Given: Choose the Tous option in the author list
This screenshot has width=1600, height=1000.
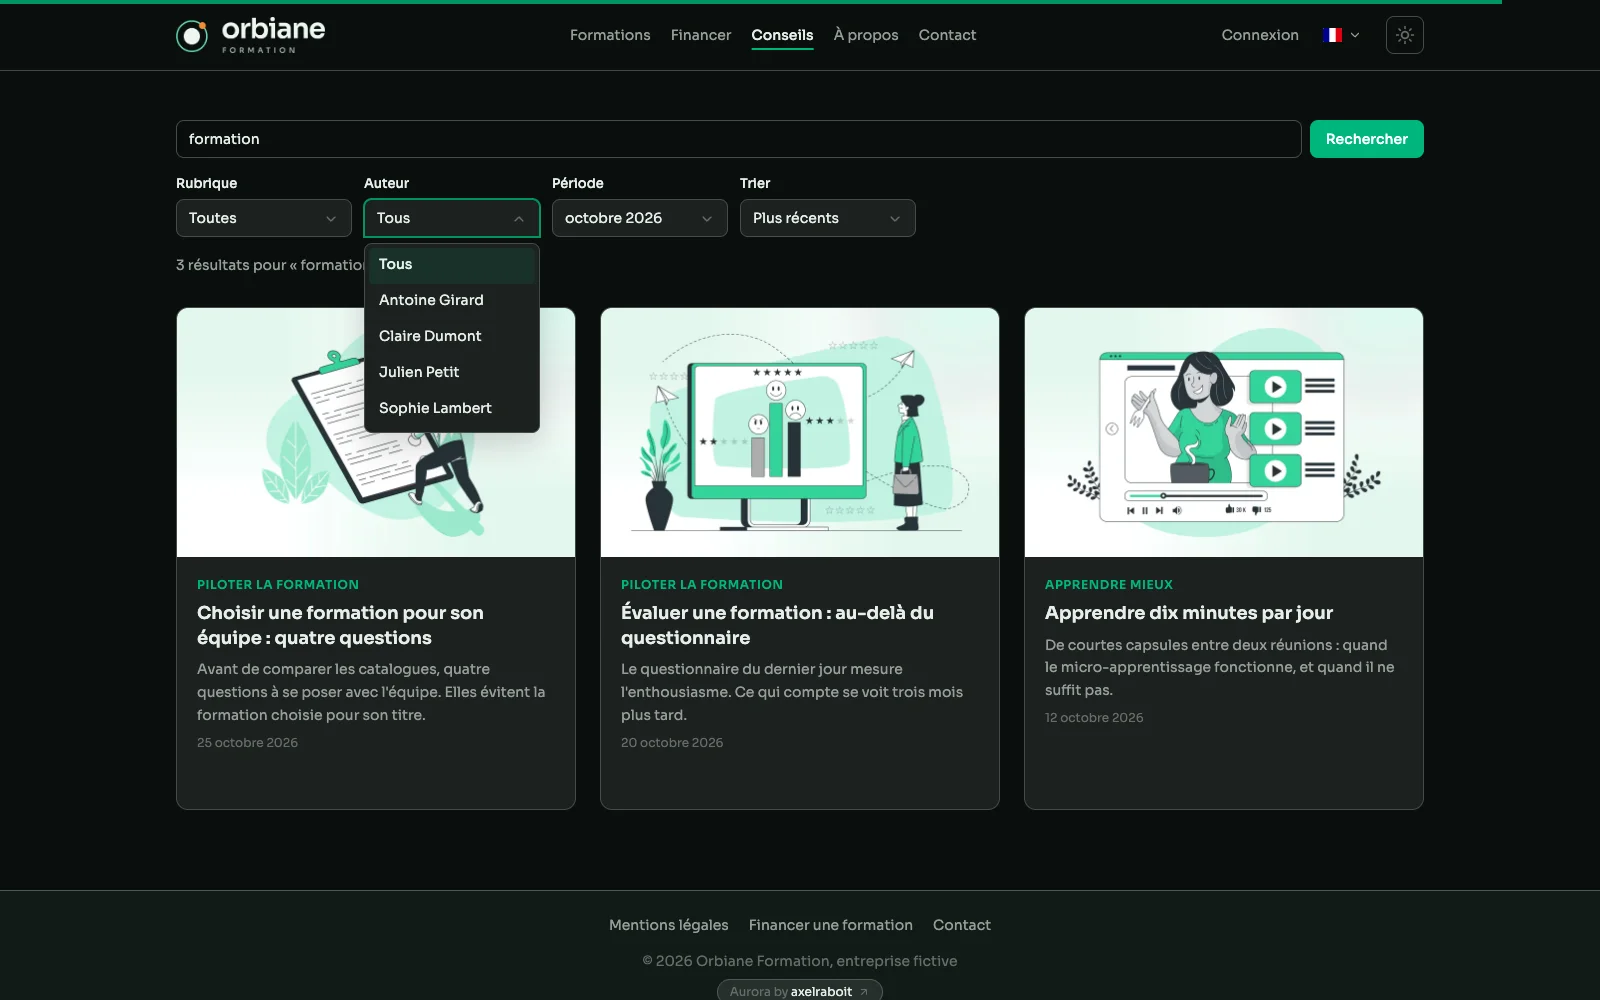Looking at the screenshot, I should tap(451, 264).
